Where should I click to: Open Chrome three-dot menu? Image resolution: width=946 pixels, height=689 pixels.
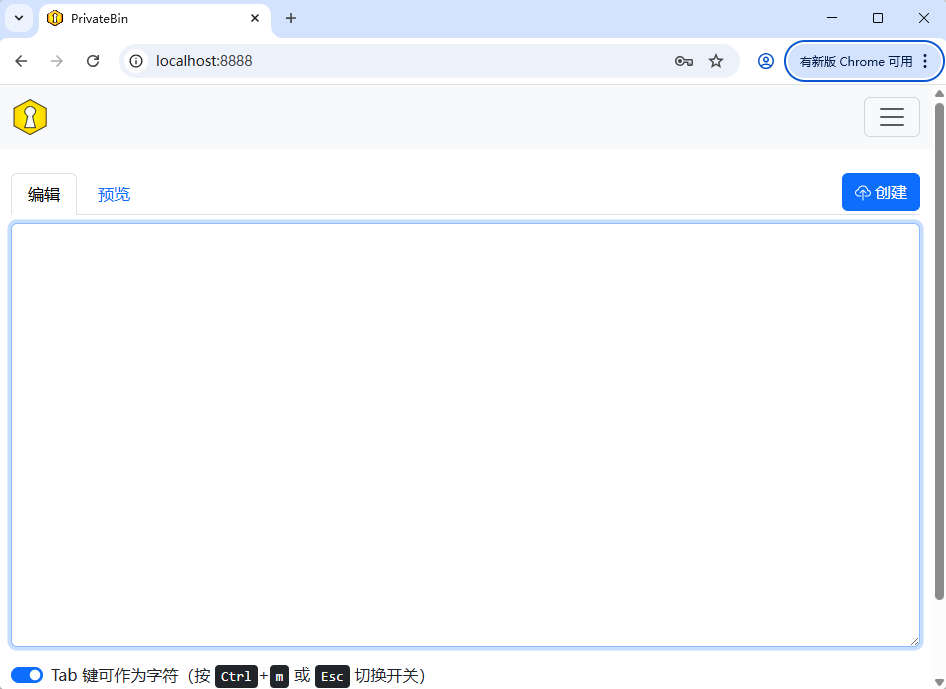(925, 61)
